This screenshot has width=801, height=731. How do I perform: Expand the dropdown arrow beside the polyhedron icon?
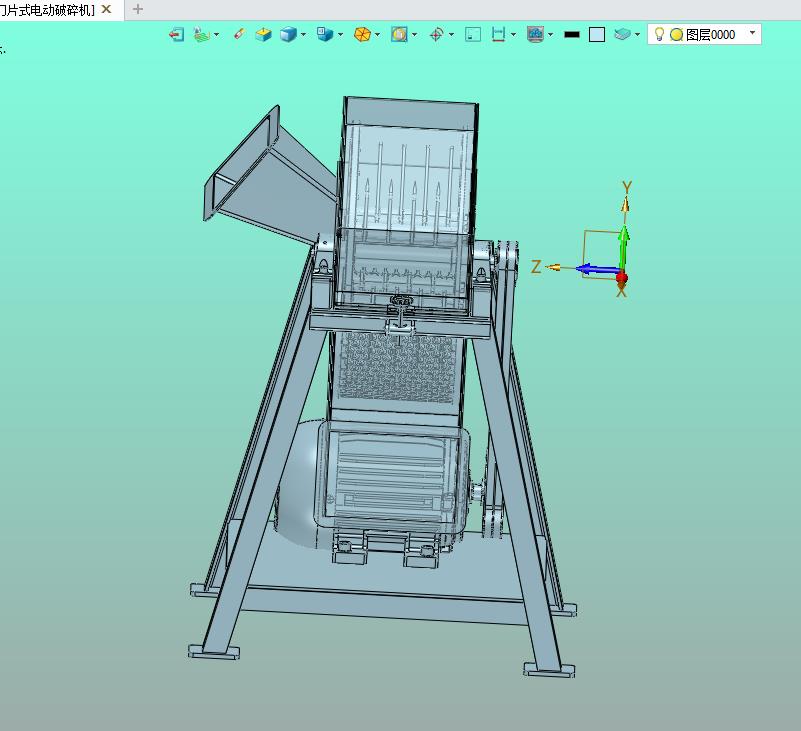click(378, 35)
